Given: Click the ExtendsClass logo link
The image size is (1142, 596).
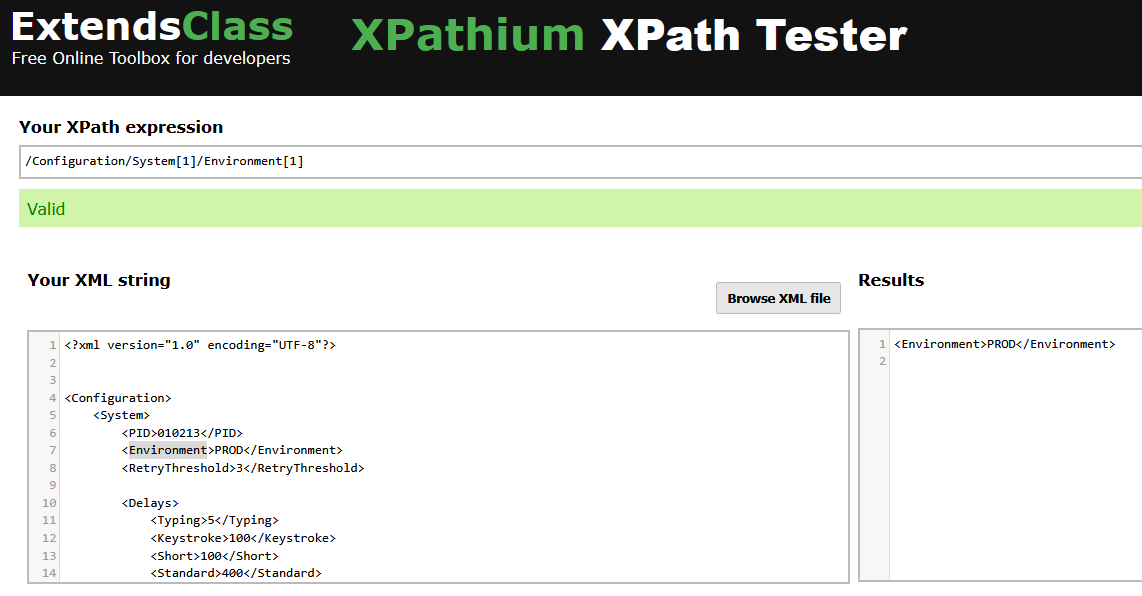Looking at the screenshot, I should point(152,27).
